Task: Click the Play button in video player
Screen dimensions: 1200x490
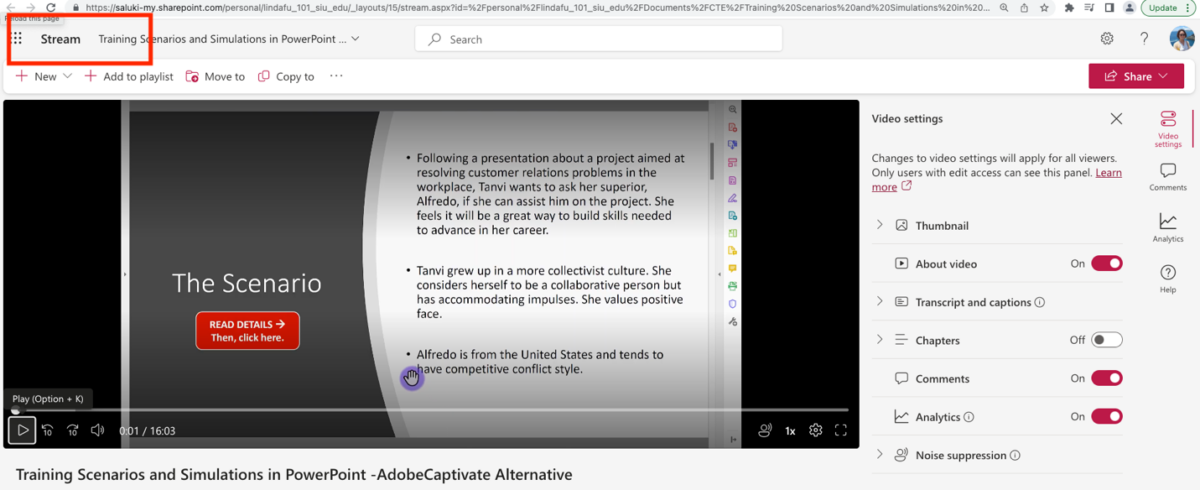Action: click(x=22, y=430)
